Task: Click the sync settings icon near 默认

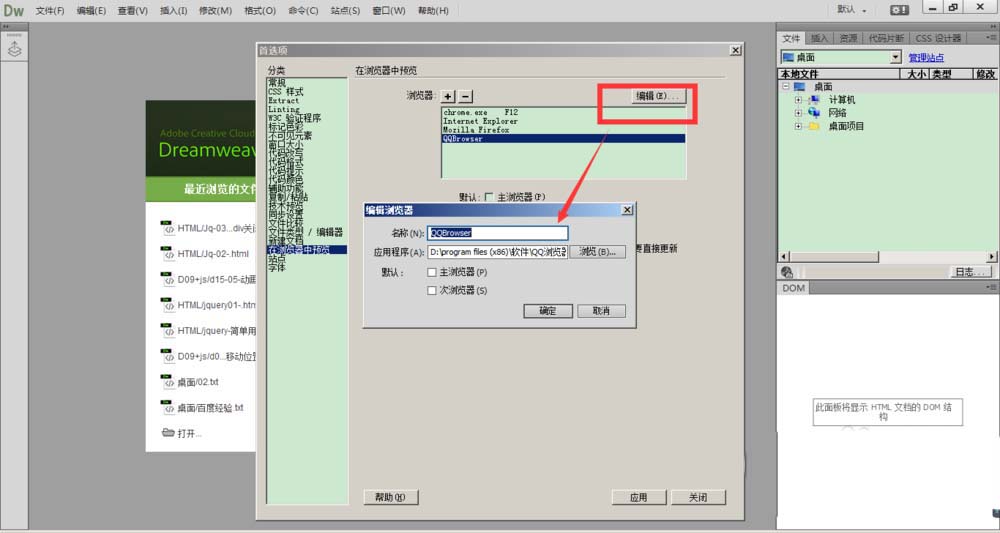Action: [x=900, y=10]
